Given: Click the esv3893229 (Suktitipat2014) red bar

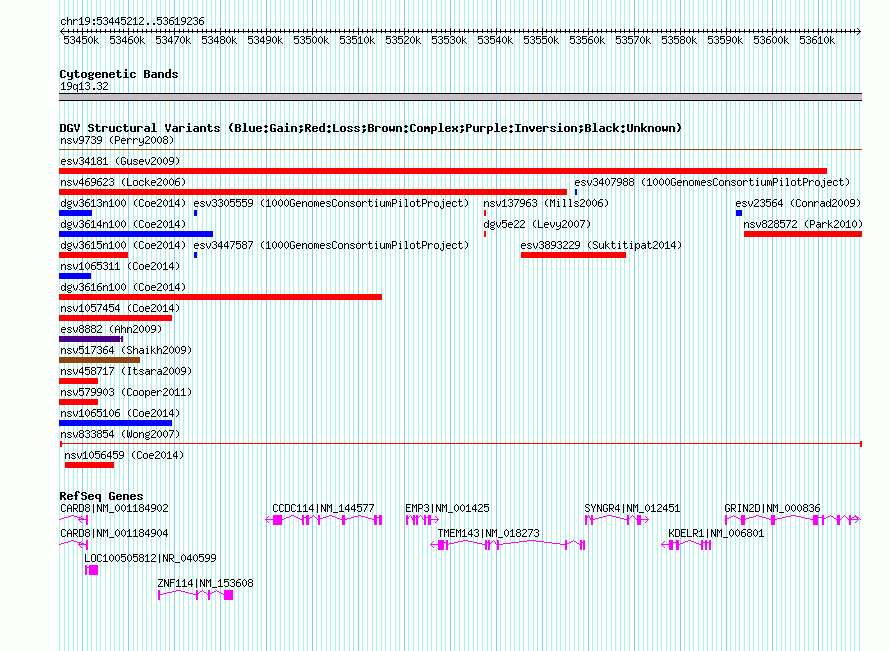Looking at the screenshot, I should tap(573, 255).
